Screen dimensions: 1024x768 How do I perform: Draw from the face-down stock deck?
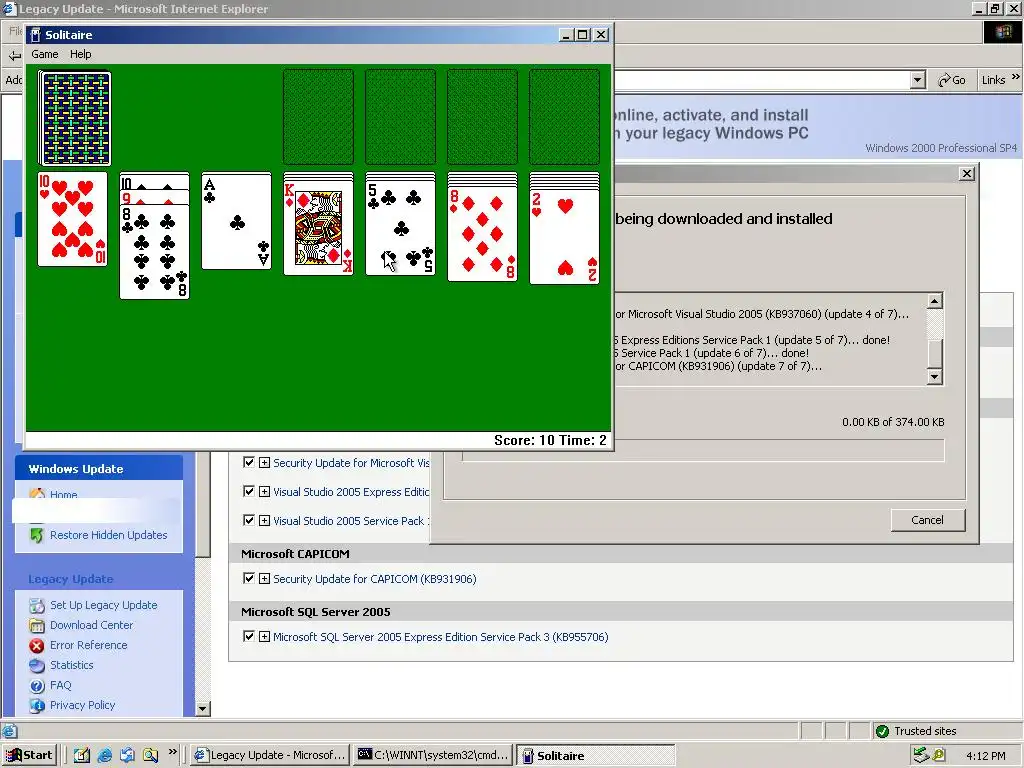(x=74, y=118)
